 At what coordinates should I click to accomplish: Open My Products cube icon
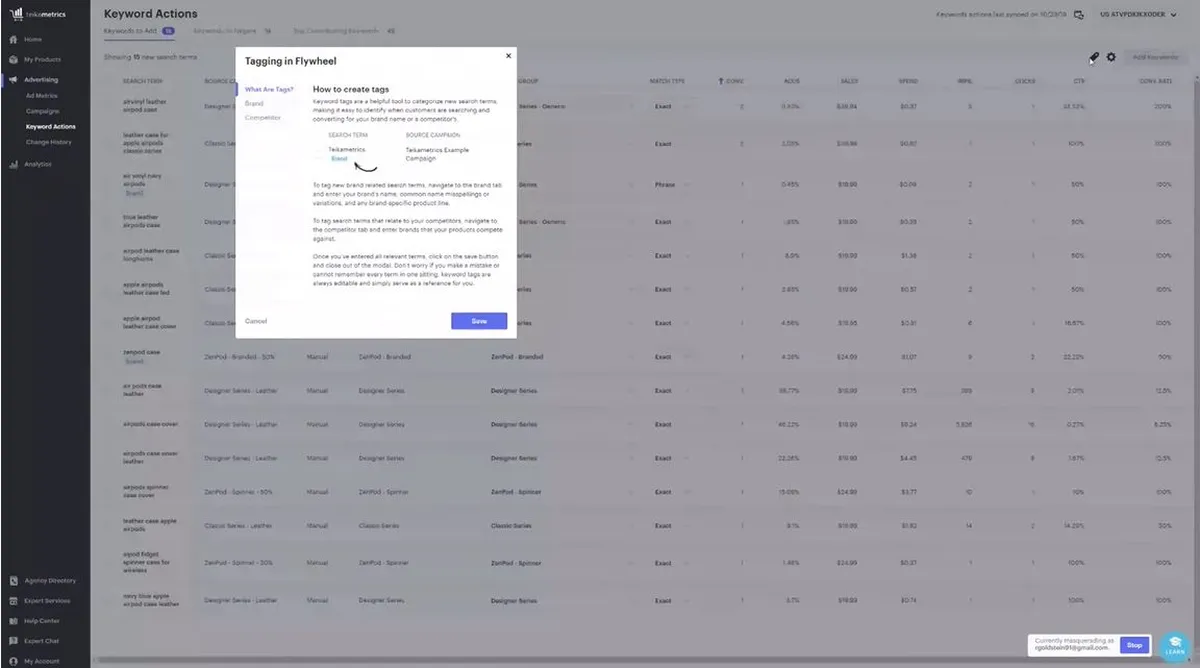tap(13, 60)
